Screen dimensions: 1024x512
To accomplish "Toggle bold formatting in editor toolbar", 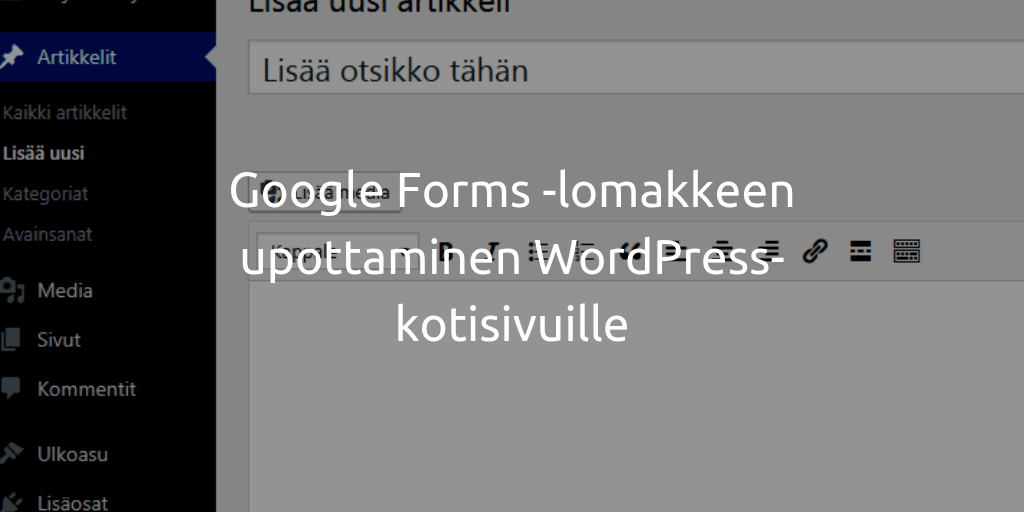I will pyautogui.click(x=447, y=251).
